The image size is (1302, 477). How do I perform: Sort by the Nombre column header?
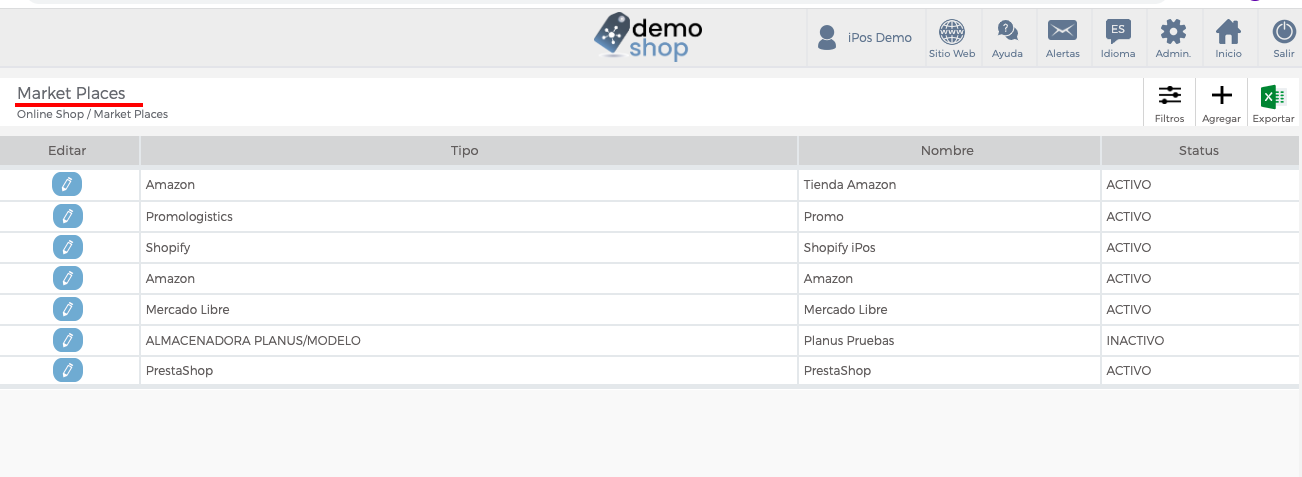click(949, 151)
